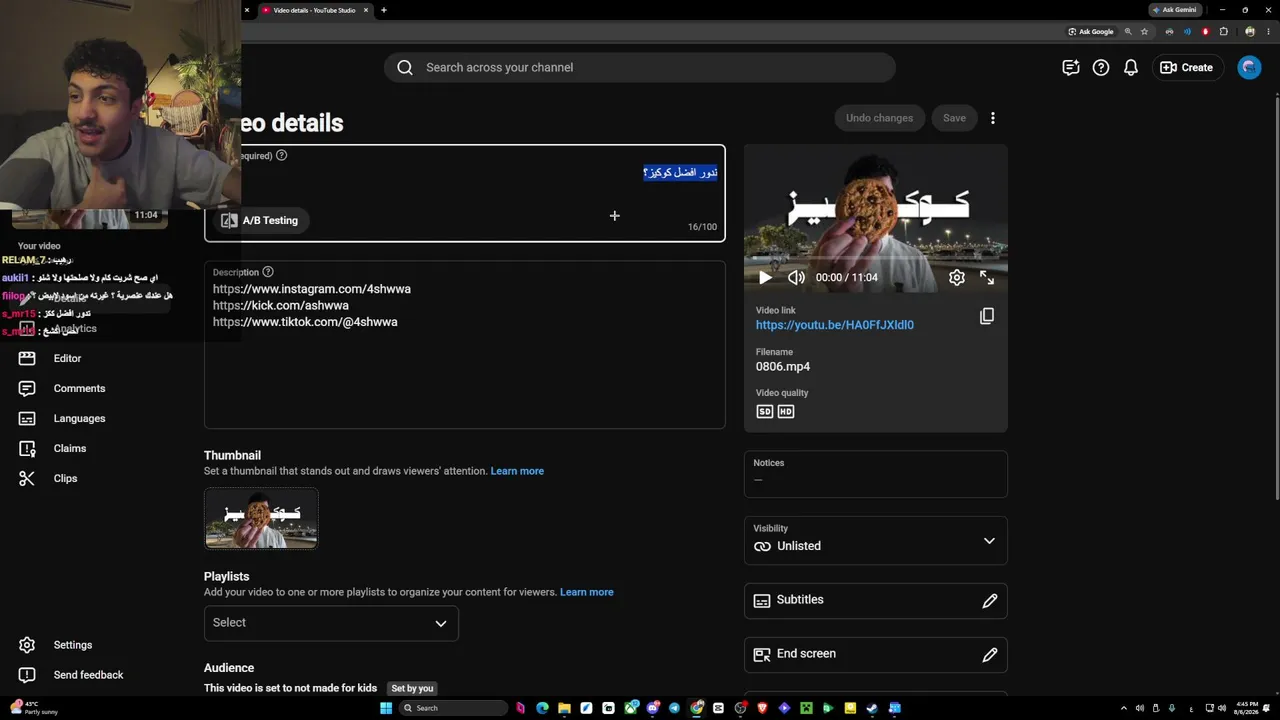
Task: Open Microsoft Edge from the taskbar
Action: click(x=542, y=708)
